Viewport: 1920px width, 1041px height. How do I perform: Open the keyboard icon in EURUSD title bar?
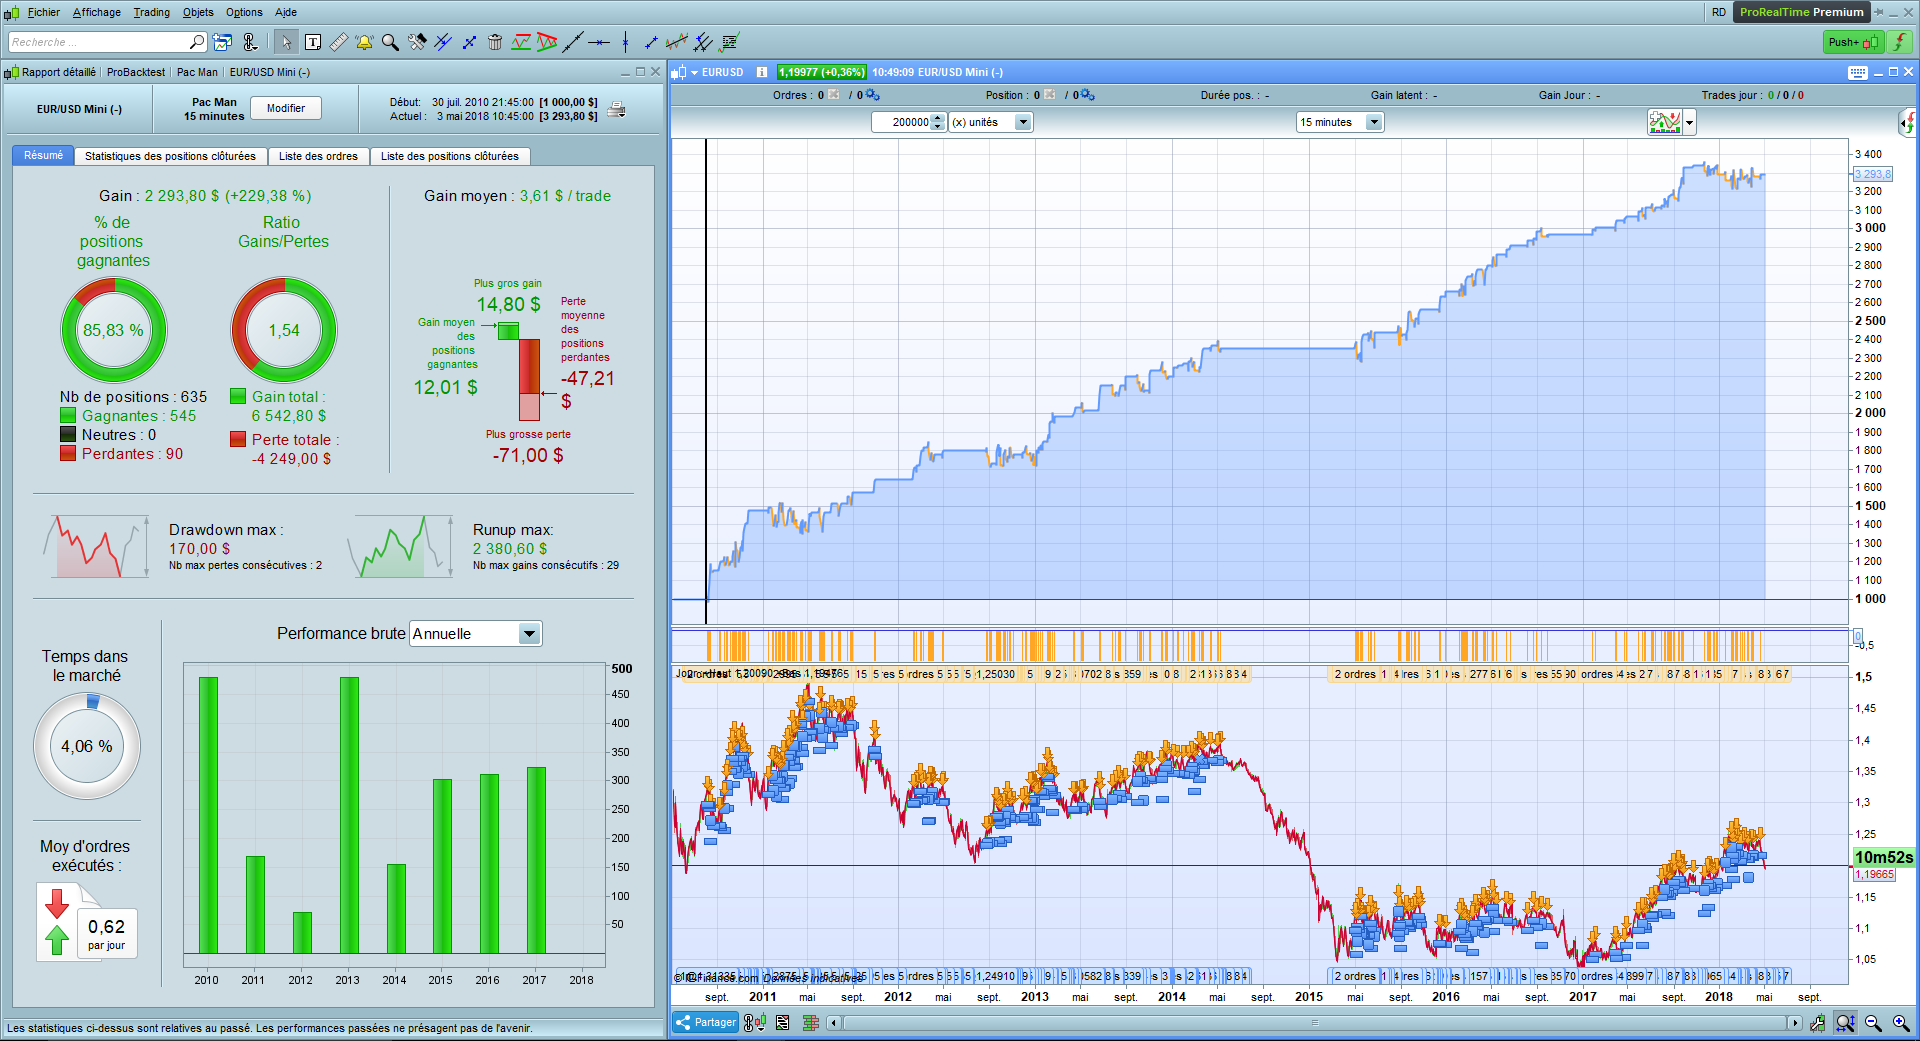point(1858,72)
